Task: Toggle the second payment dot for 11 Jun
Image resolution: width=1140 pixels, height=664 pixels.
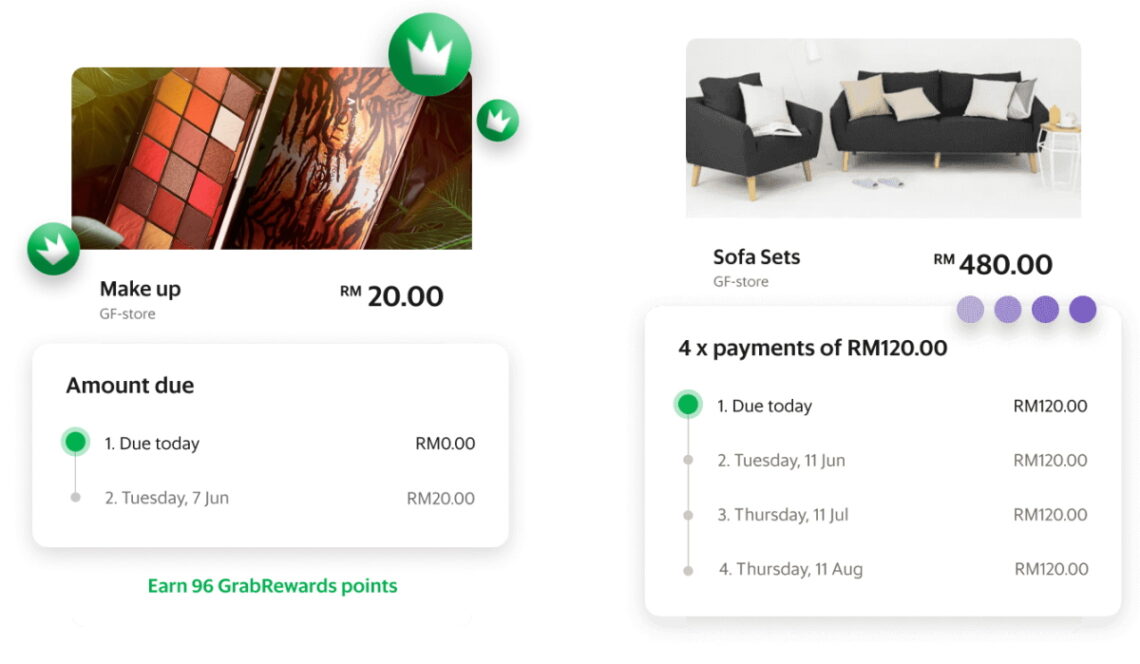Action: tap(687, 461)
